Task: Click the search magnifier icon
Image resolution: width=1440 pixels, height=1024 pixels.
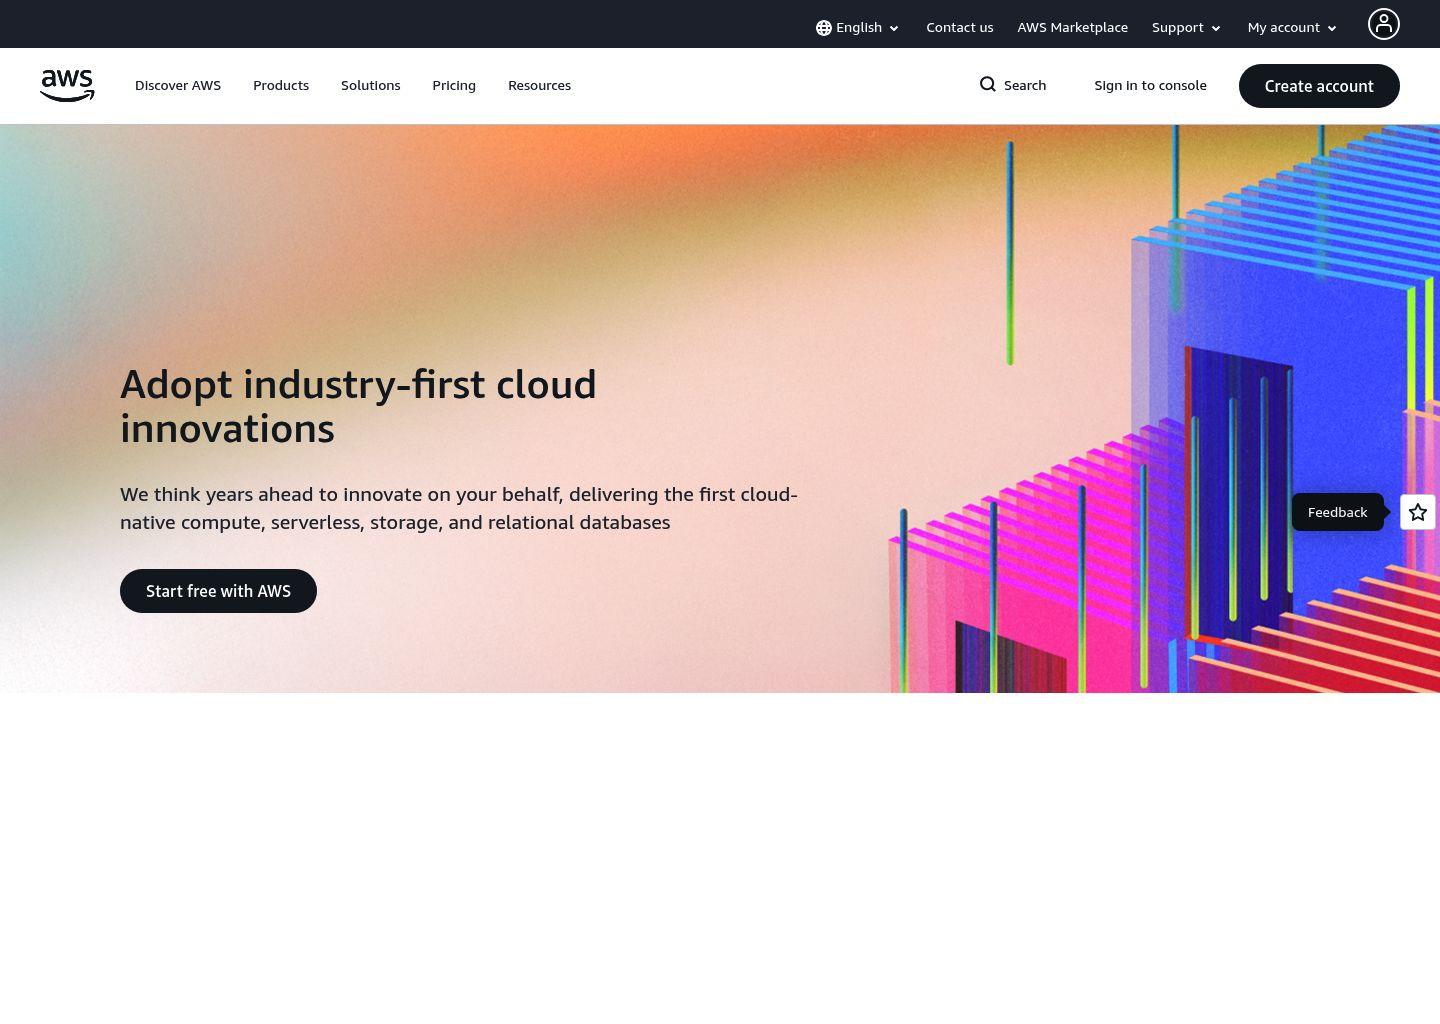Action: pos(987,85)
